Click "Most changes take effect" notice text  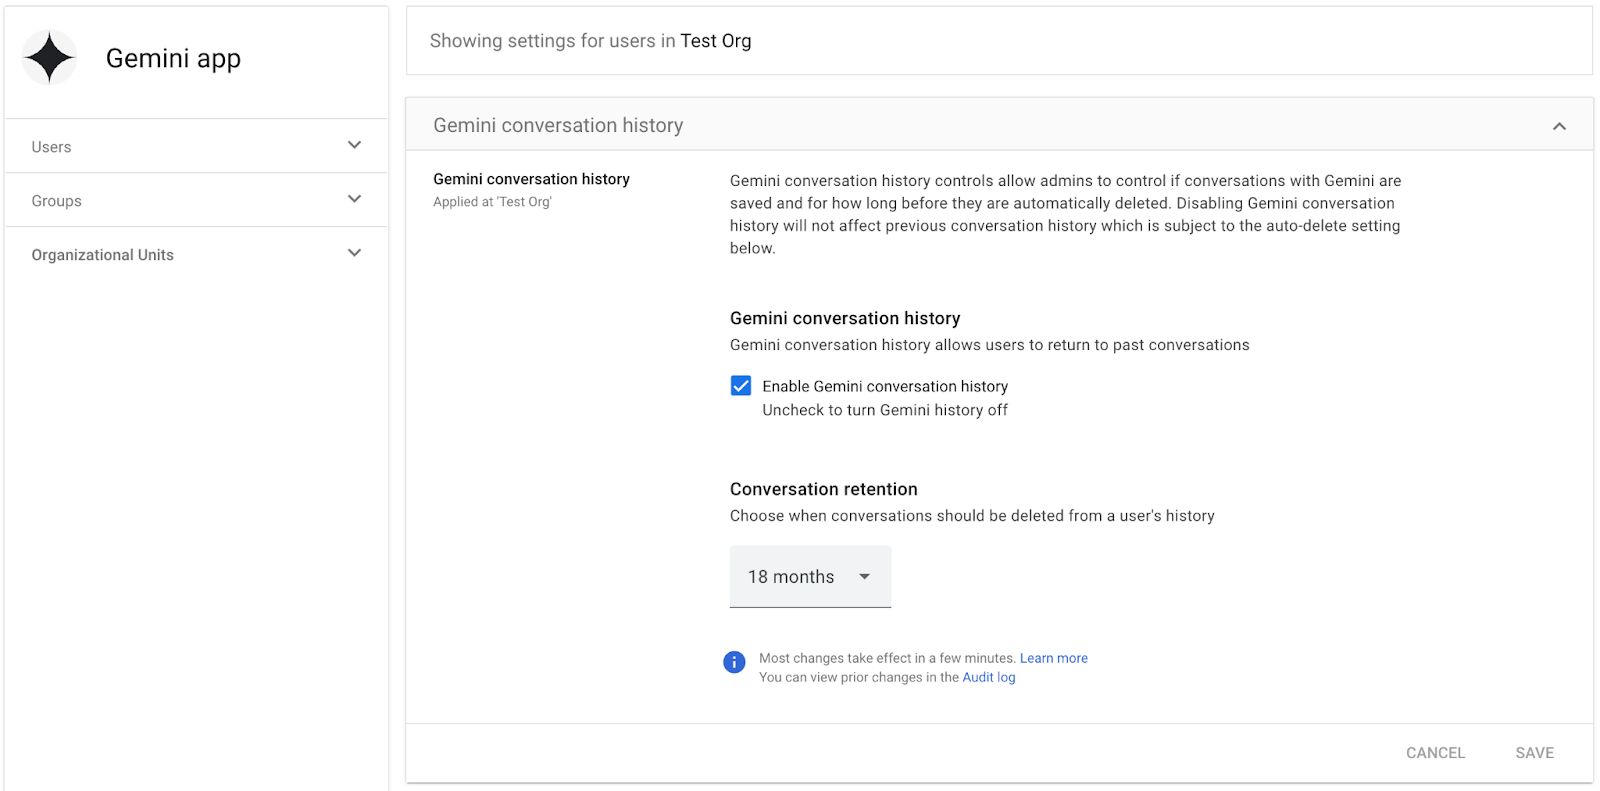888,658
